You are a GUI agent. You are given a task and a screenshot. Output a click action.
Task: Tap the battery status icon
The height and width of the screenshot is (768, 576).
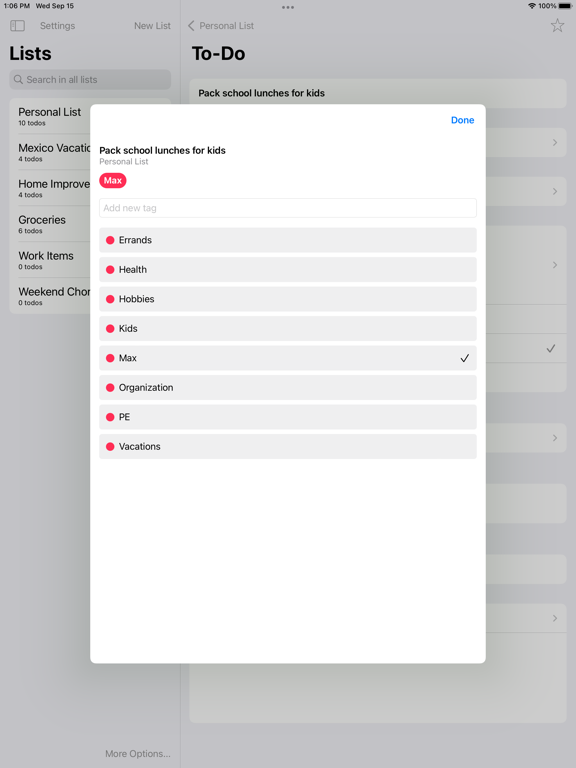coord(565,6)
